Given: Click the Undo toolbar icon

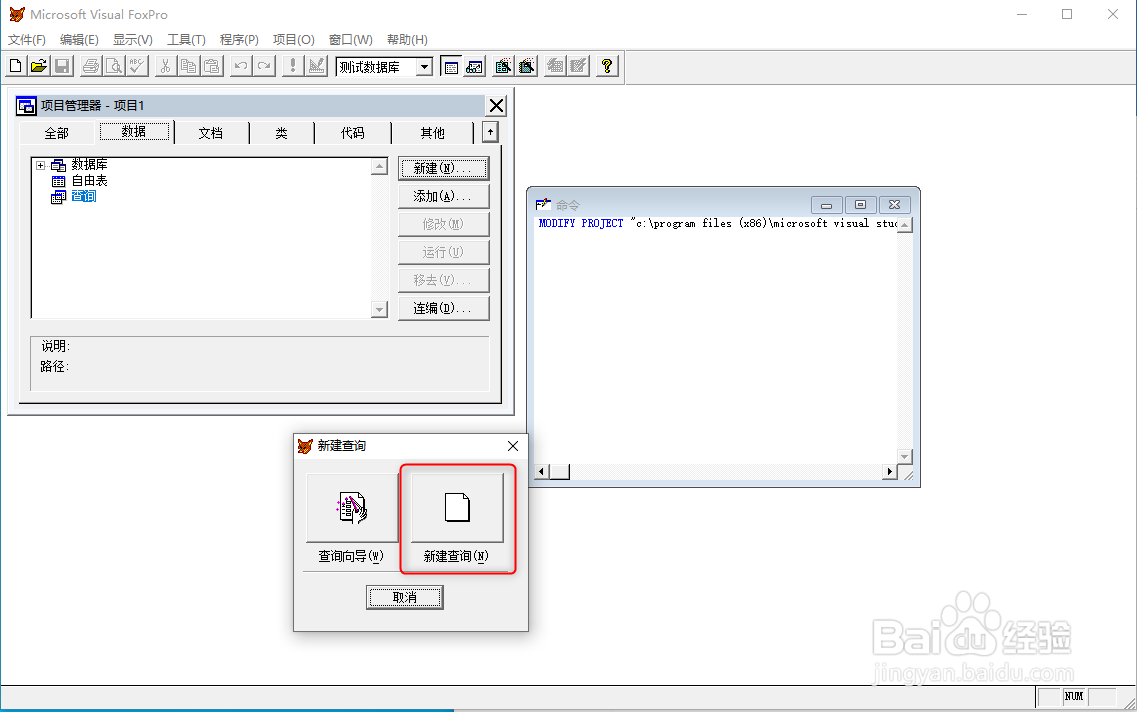Looking at the screenshot, I should coord(241,67).
